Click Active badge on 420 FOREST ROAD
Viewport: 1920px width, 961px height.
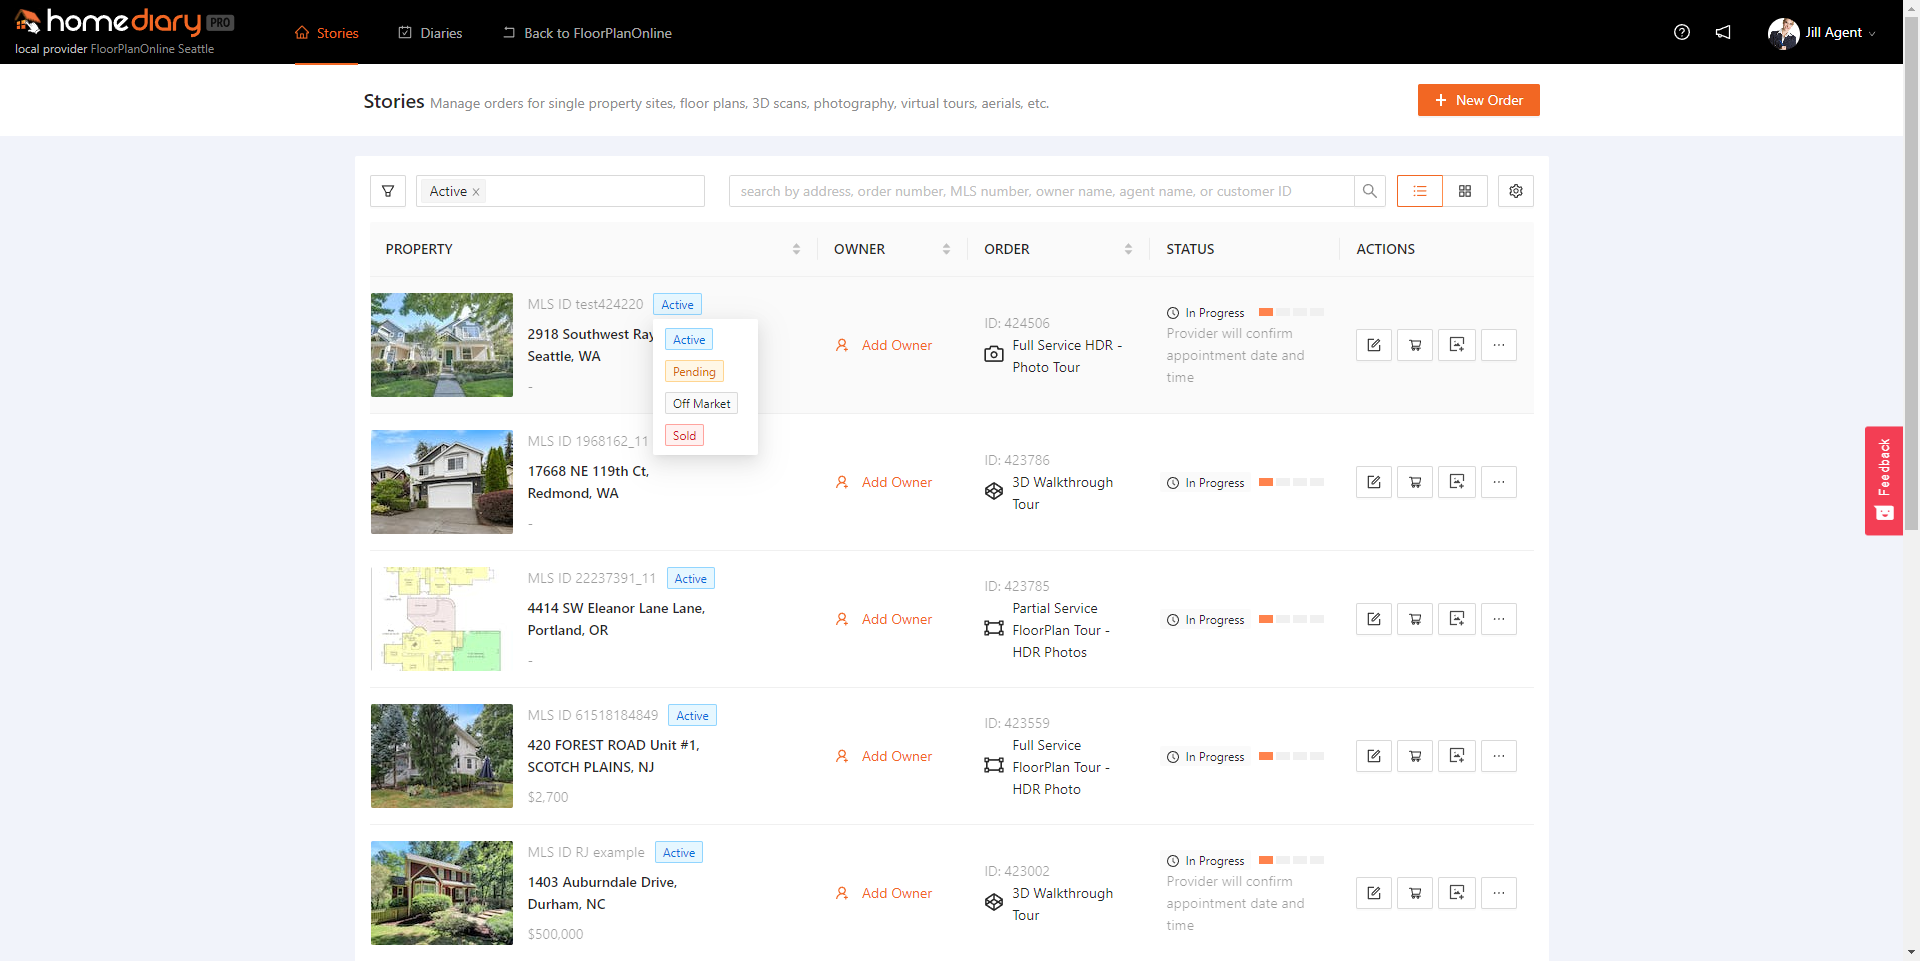(692, 716)
